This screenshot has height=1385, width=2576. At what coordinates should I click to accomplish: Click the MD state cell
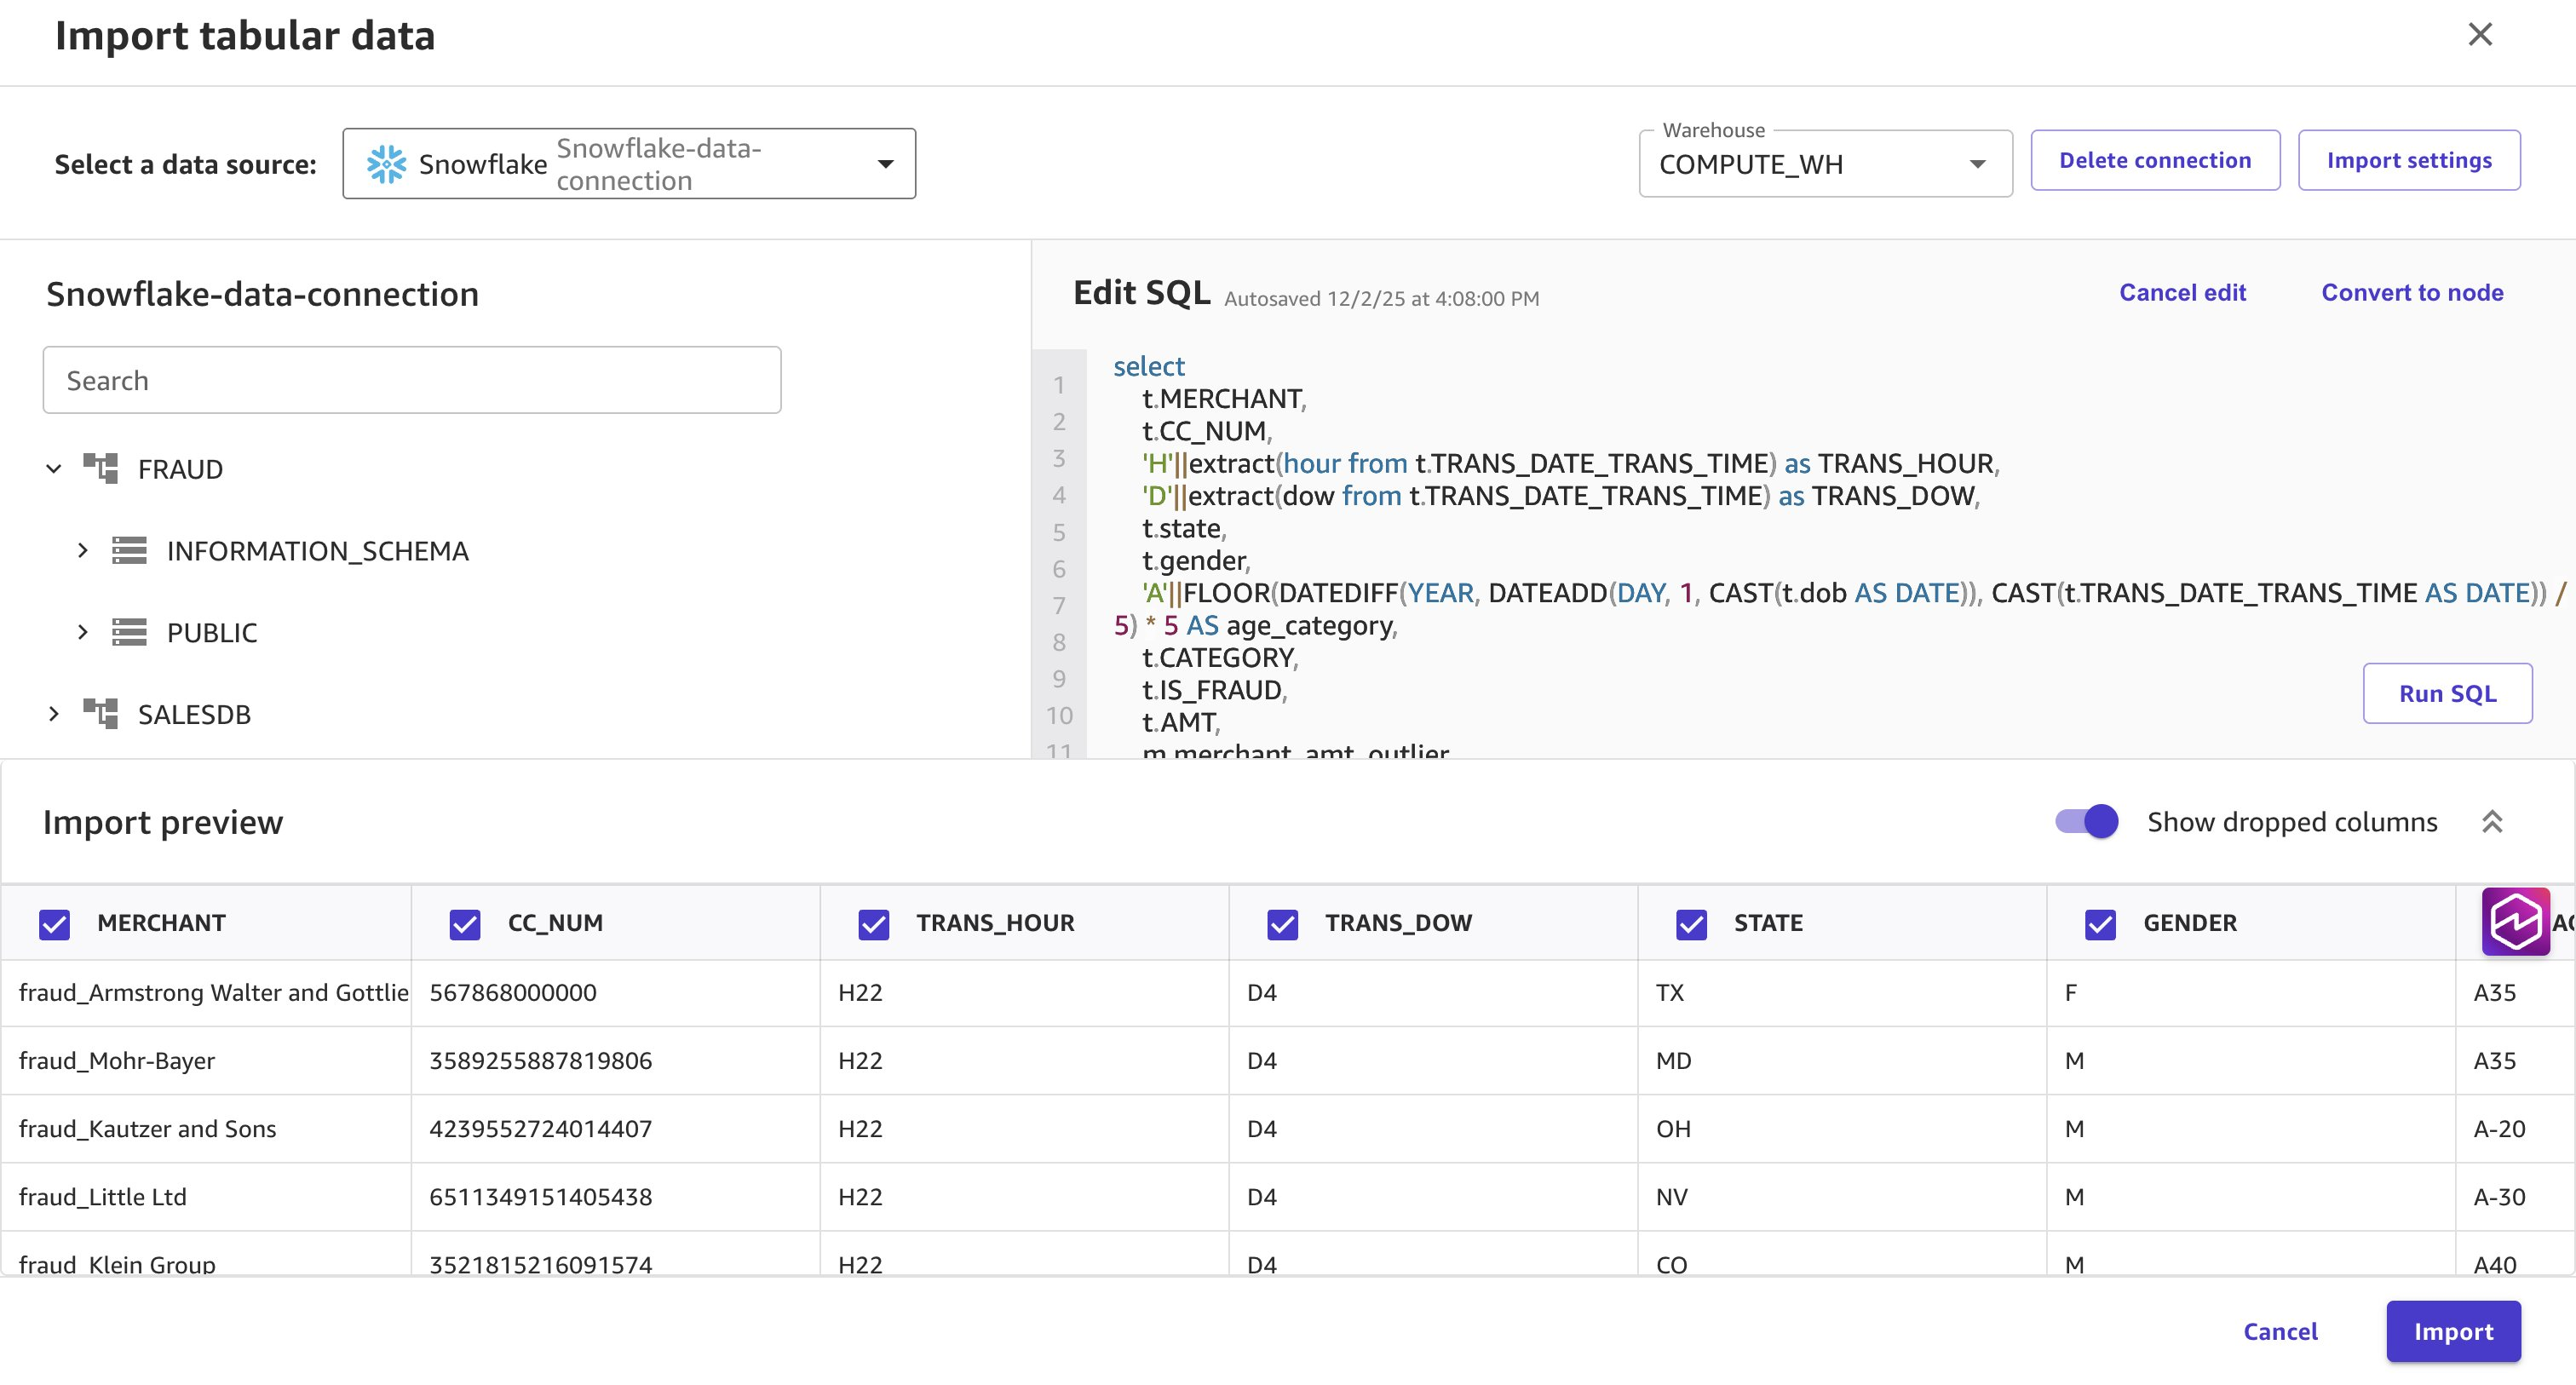(1842, 1061)
